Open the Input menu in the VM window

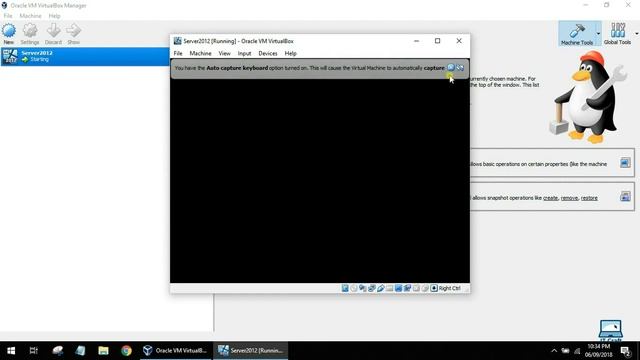click(244, 53)
